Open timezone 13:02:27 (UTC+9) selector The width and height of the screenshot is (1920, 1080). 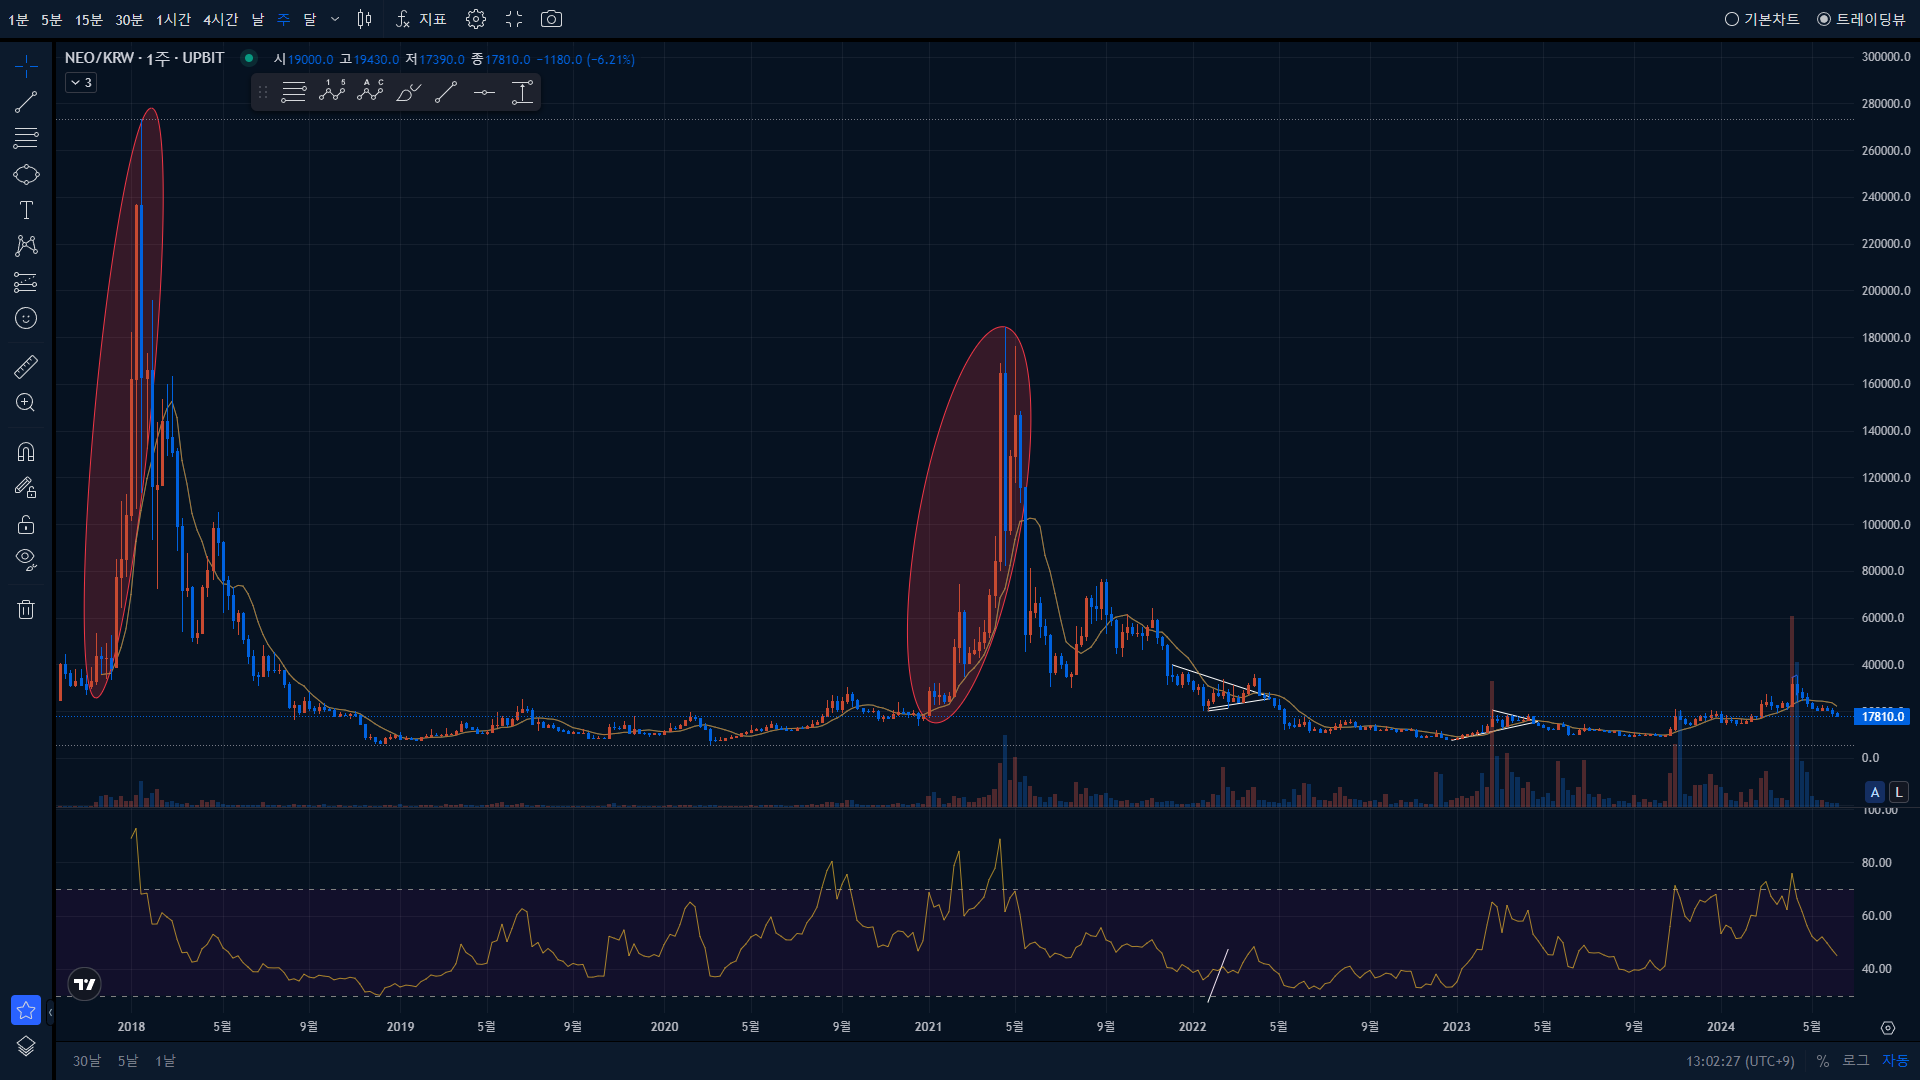tap(1740, 1061)
